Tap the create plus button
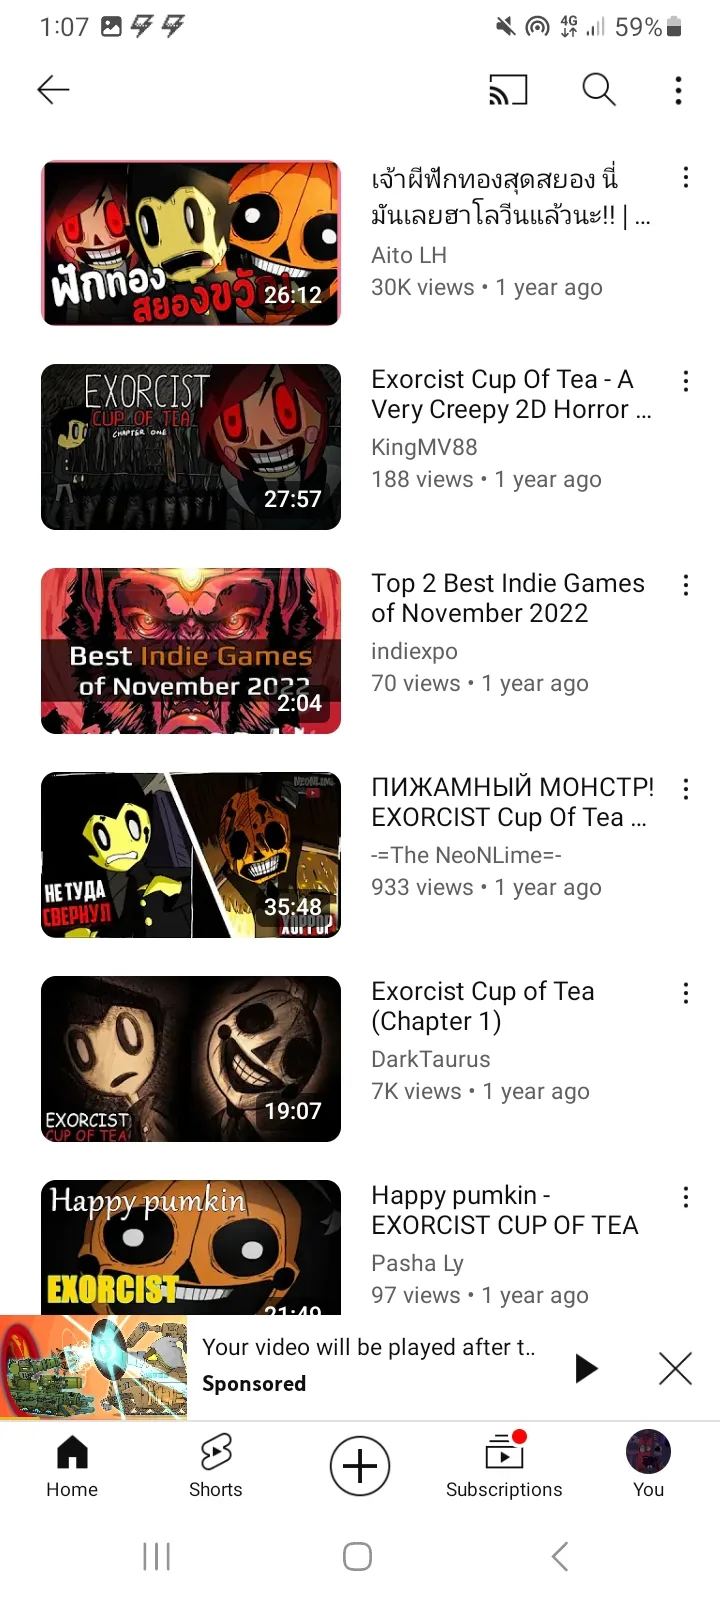This screenshot has width=720, height=1600. (x=360, y=1466)
